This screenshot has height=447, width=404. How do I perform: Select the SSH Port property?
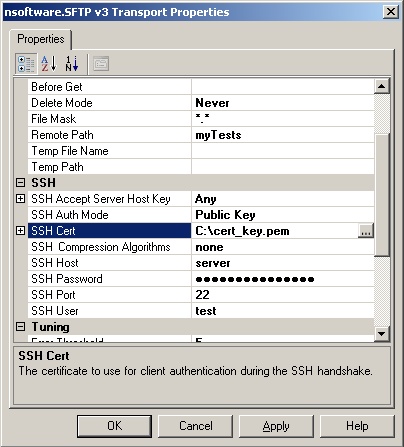[x=109, y=295]
